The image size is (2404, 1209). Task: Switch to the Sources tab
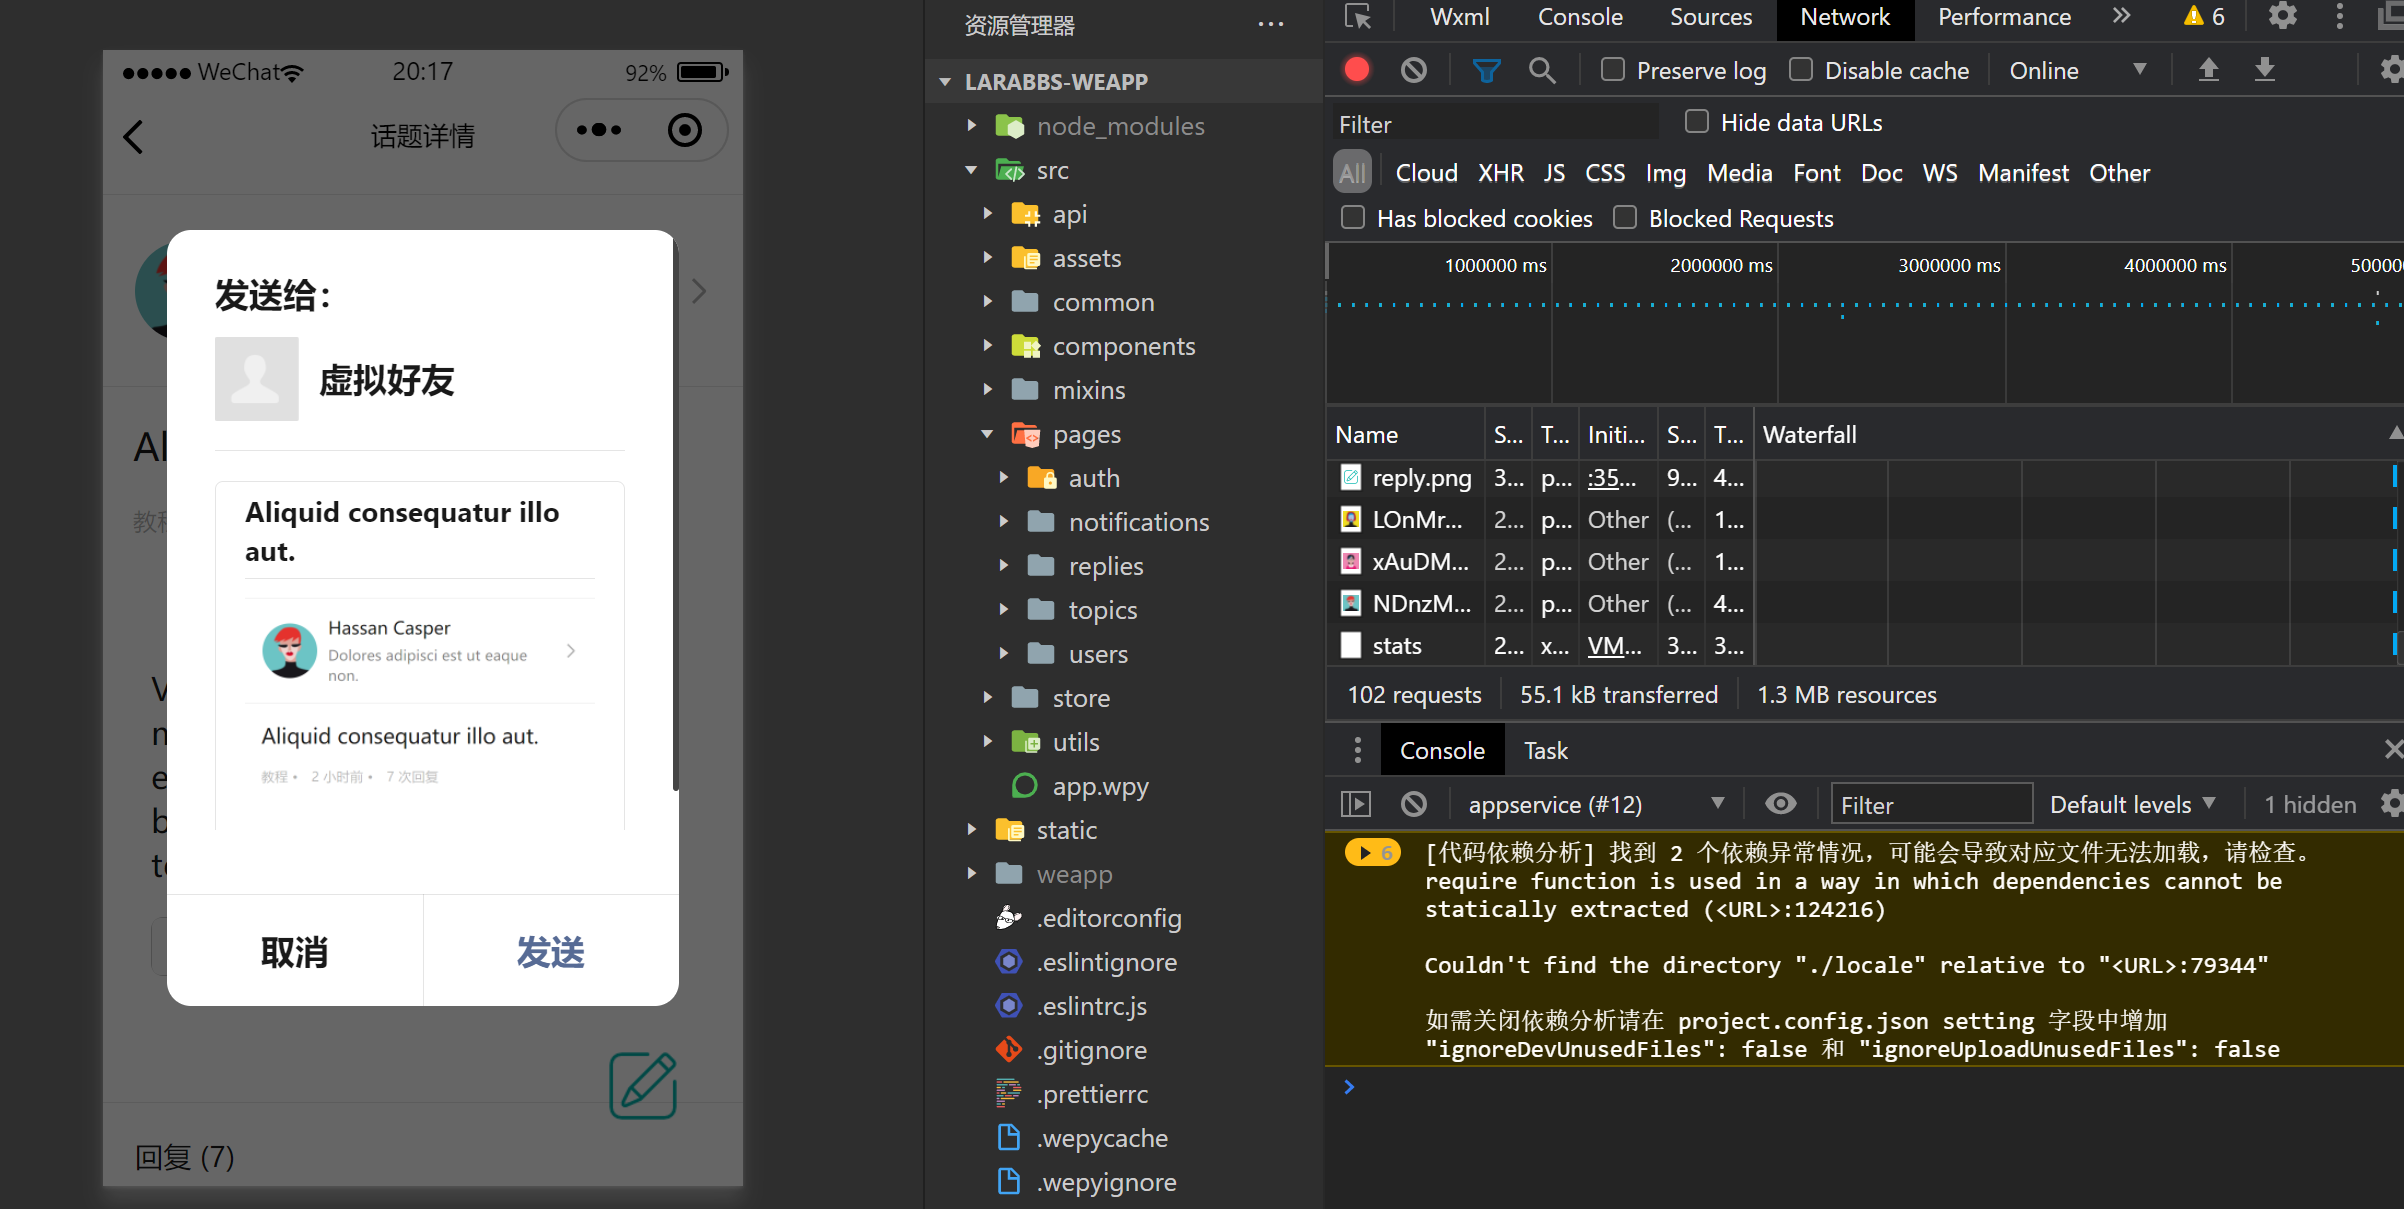pyautogui.click(x=1711, y=17)
